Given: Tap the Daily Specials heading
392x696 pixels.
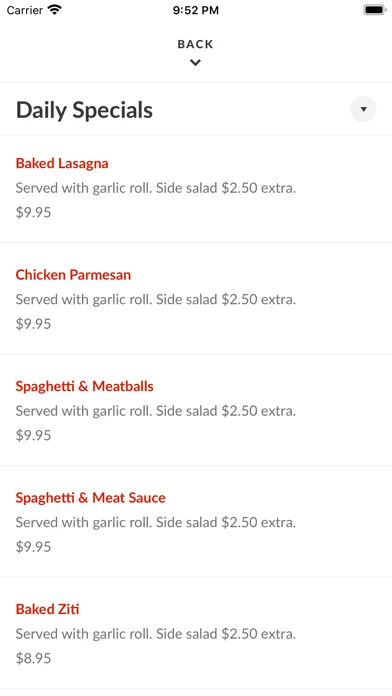Looking at the screenshot, I should pos(84,110).
